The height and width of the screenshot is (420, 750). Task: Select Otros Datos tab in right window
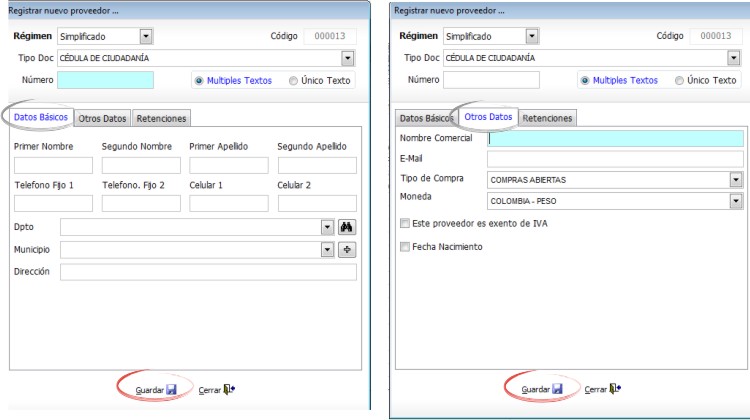point(488,117)
